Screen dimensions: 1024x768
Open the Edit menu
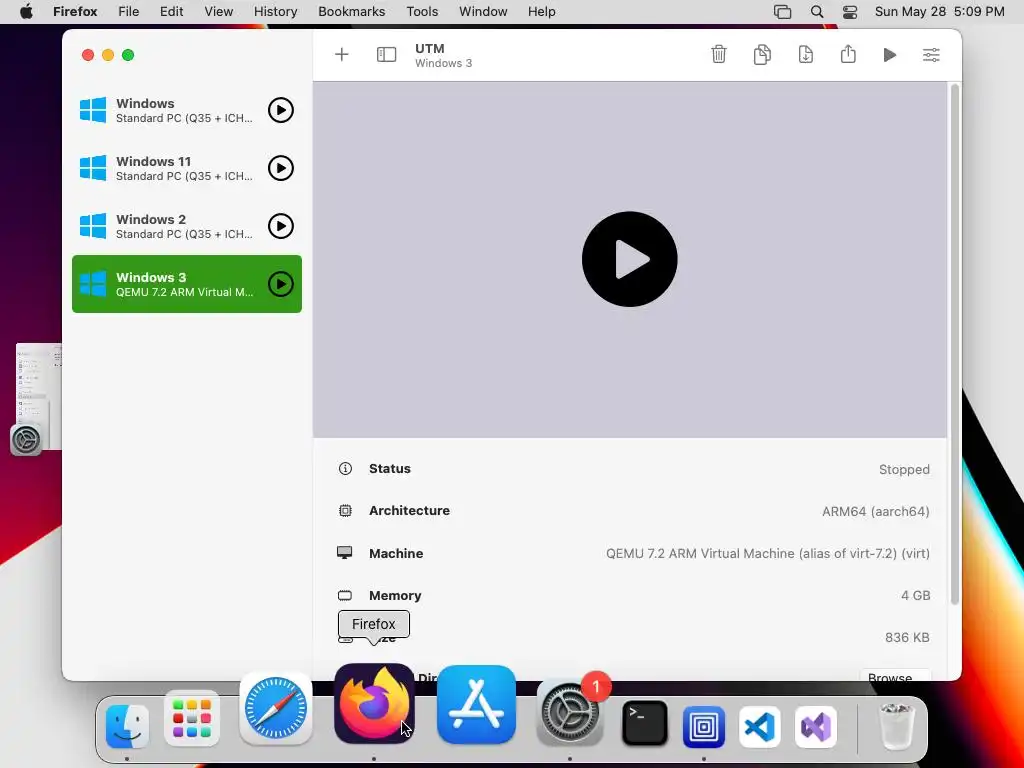[x=171, y=12]
